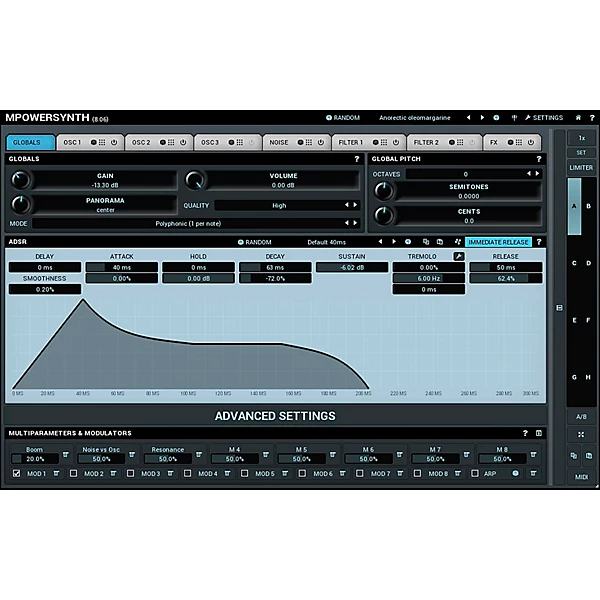Screen dimensions: 600x600
Task: Open the MODE Polyphonic selector
Action: pos(188,223)
